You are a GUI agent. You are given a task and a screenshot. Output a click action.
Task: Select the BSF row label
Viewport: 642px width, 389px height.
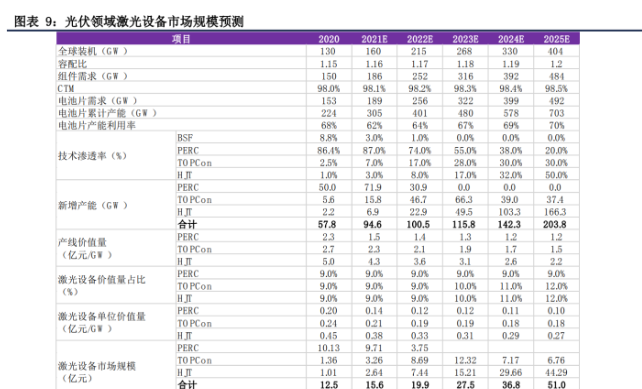coord(185,138)
